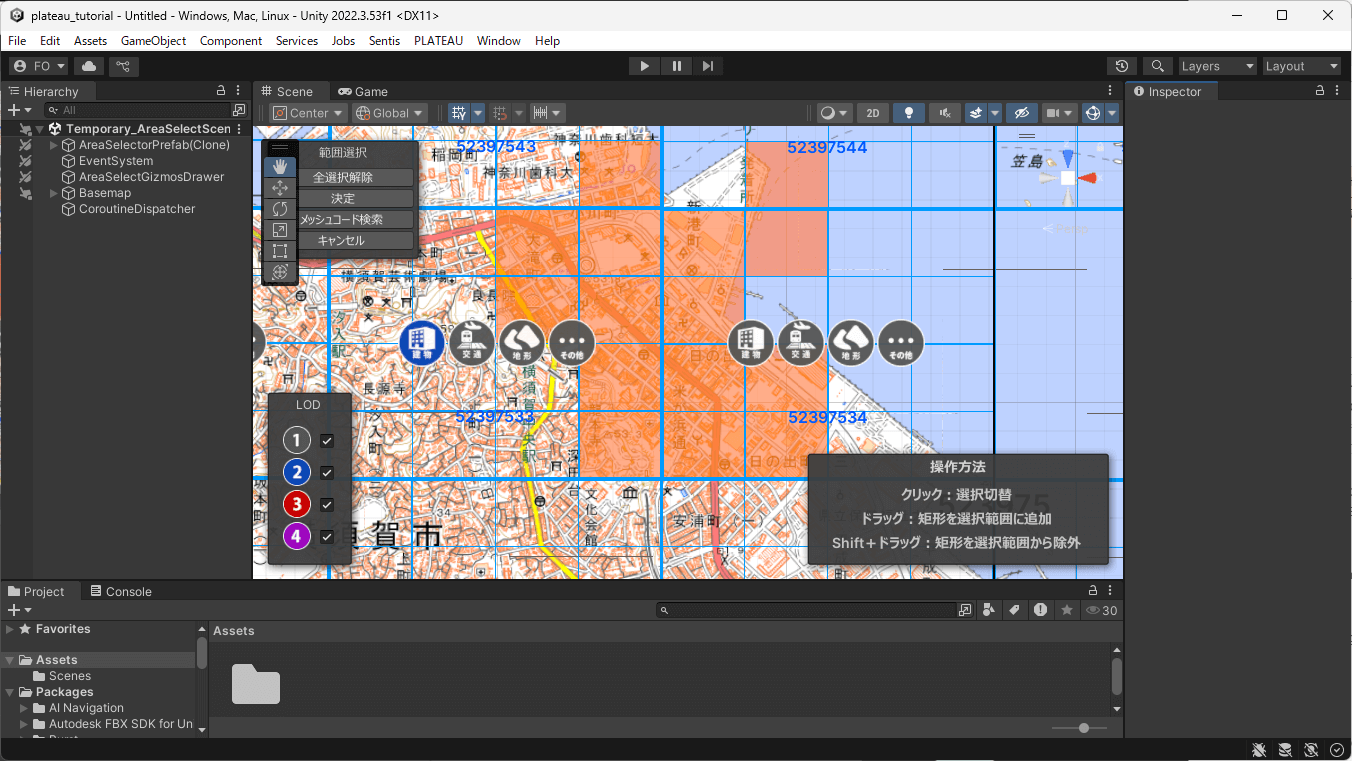Open the version control branch icon in toolbar
This screenshot has height=761, width=1352.
click(x=123, y=66)
